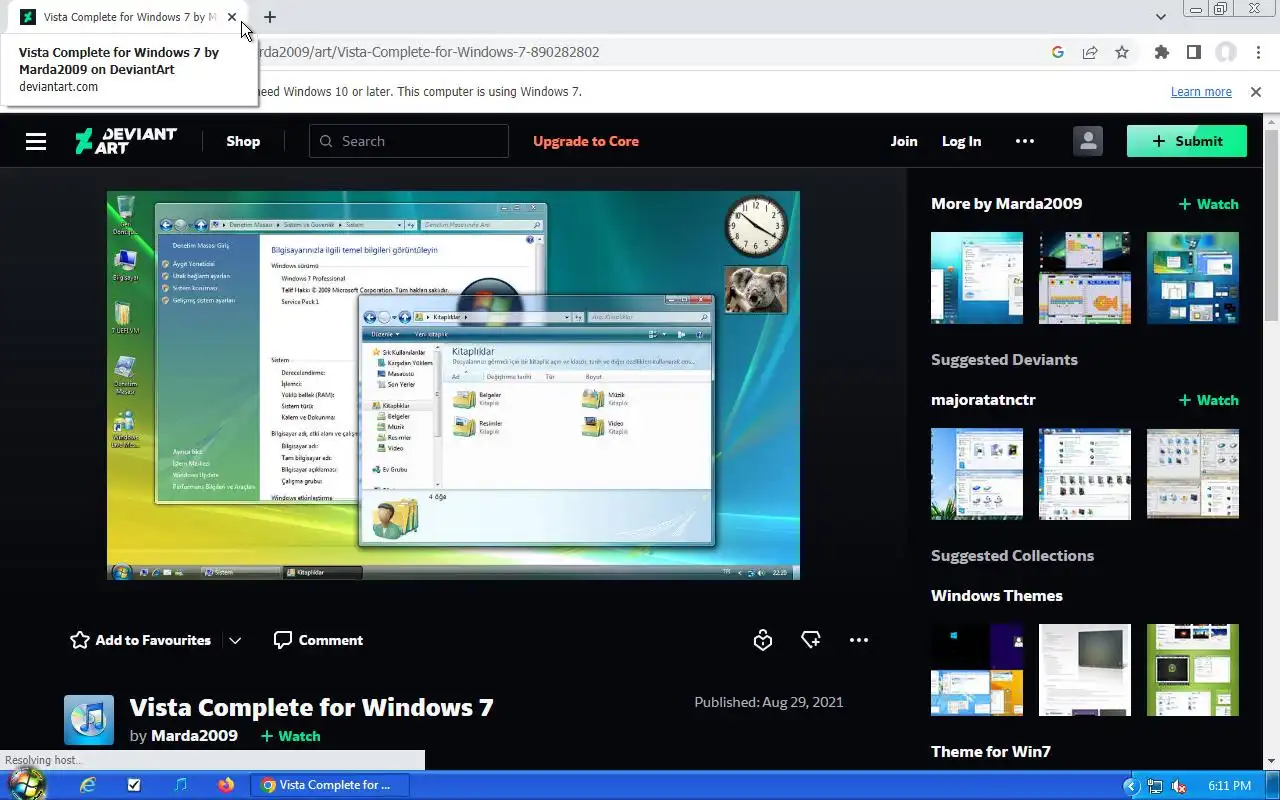Click the Start button orb
This screenshot has height=800, width=1280.
[26, 784]
